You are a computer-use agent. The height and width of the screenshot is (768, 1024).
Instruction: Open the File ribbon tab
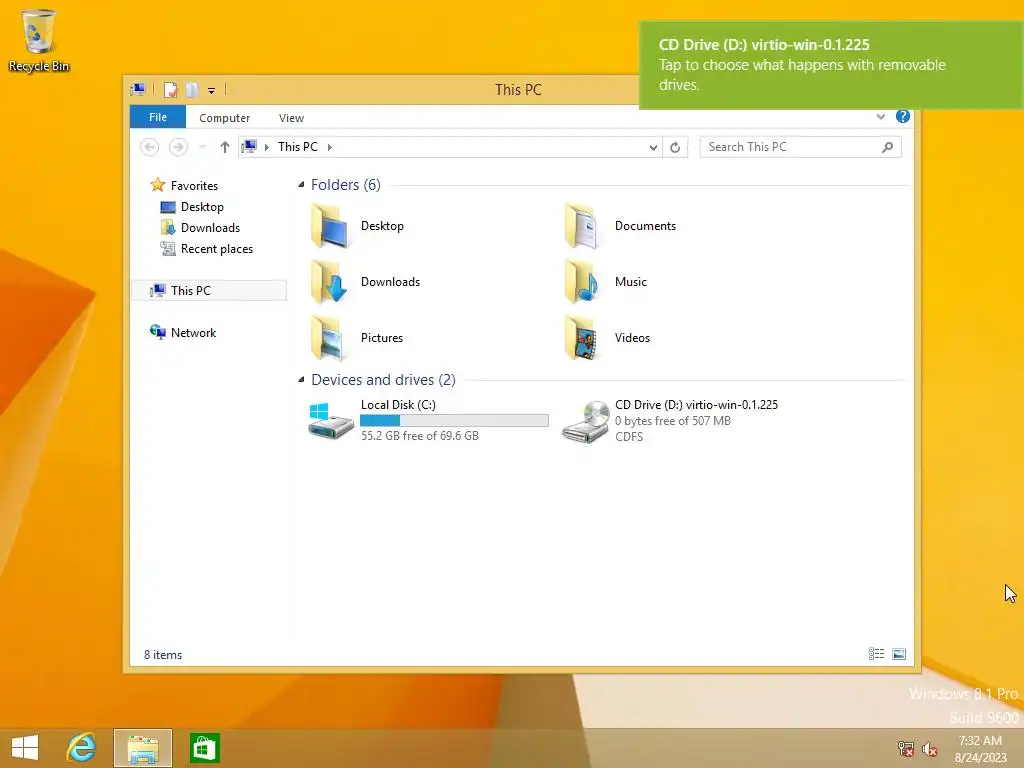(x=157, y=117)
